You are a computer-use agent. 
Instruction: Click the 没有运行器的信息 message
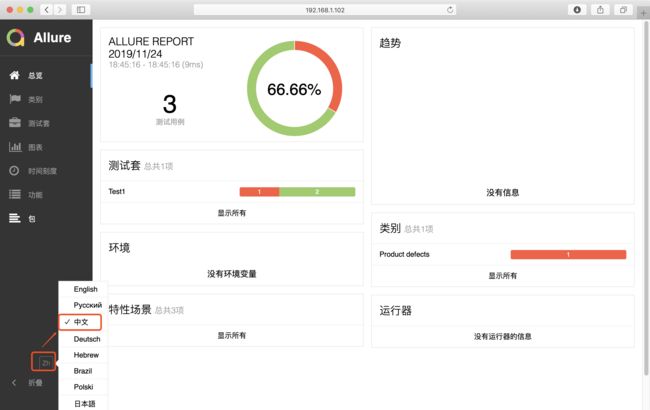(502, 336)
